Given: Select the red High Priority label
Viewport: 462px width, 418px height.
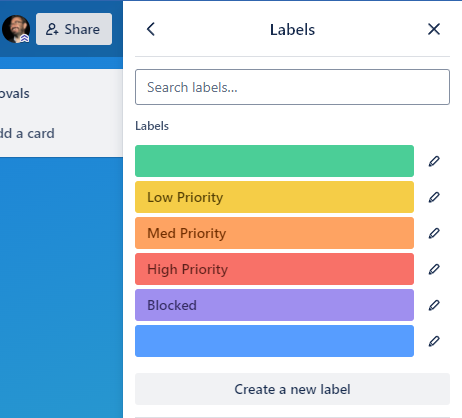Looking at the screenshot, I should (274, 269).
